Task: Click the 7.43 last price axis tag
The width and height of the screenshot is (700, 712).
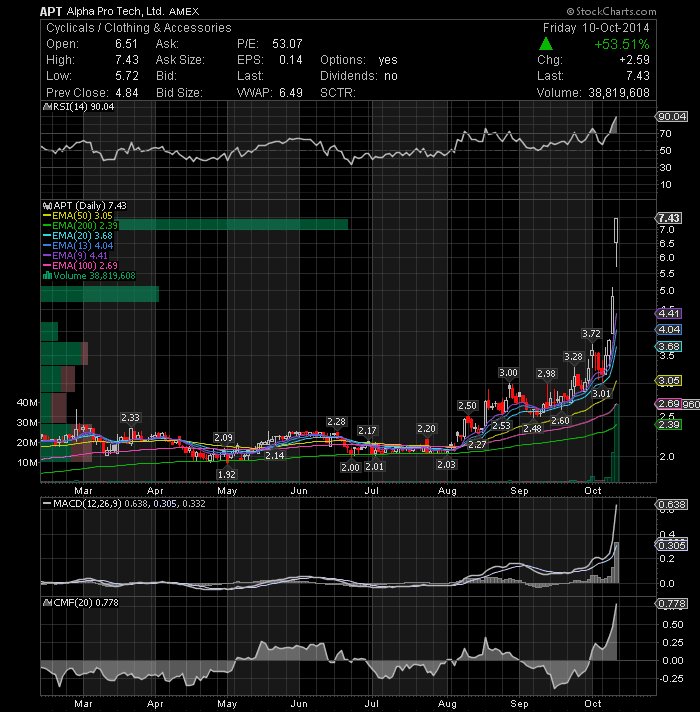Action: (x=669, y=218)
